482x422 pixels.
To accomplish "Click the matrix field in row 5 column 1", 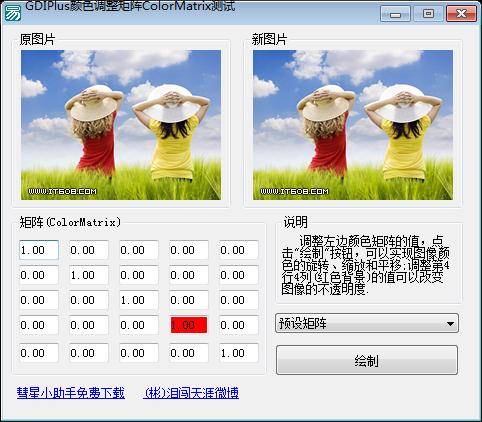I will [x=39, y=353].
